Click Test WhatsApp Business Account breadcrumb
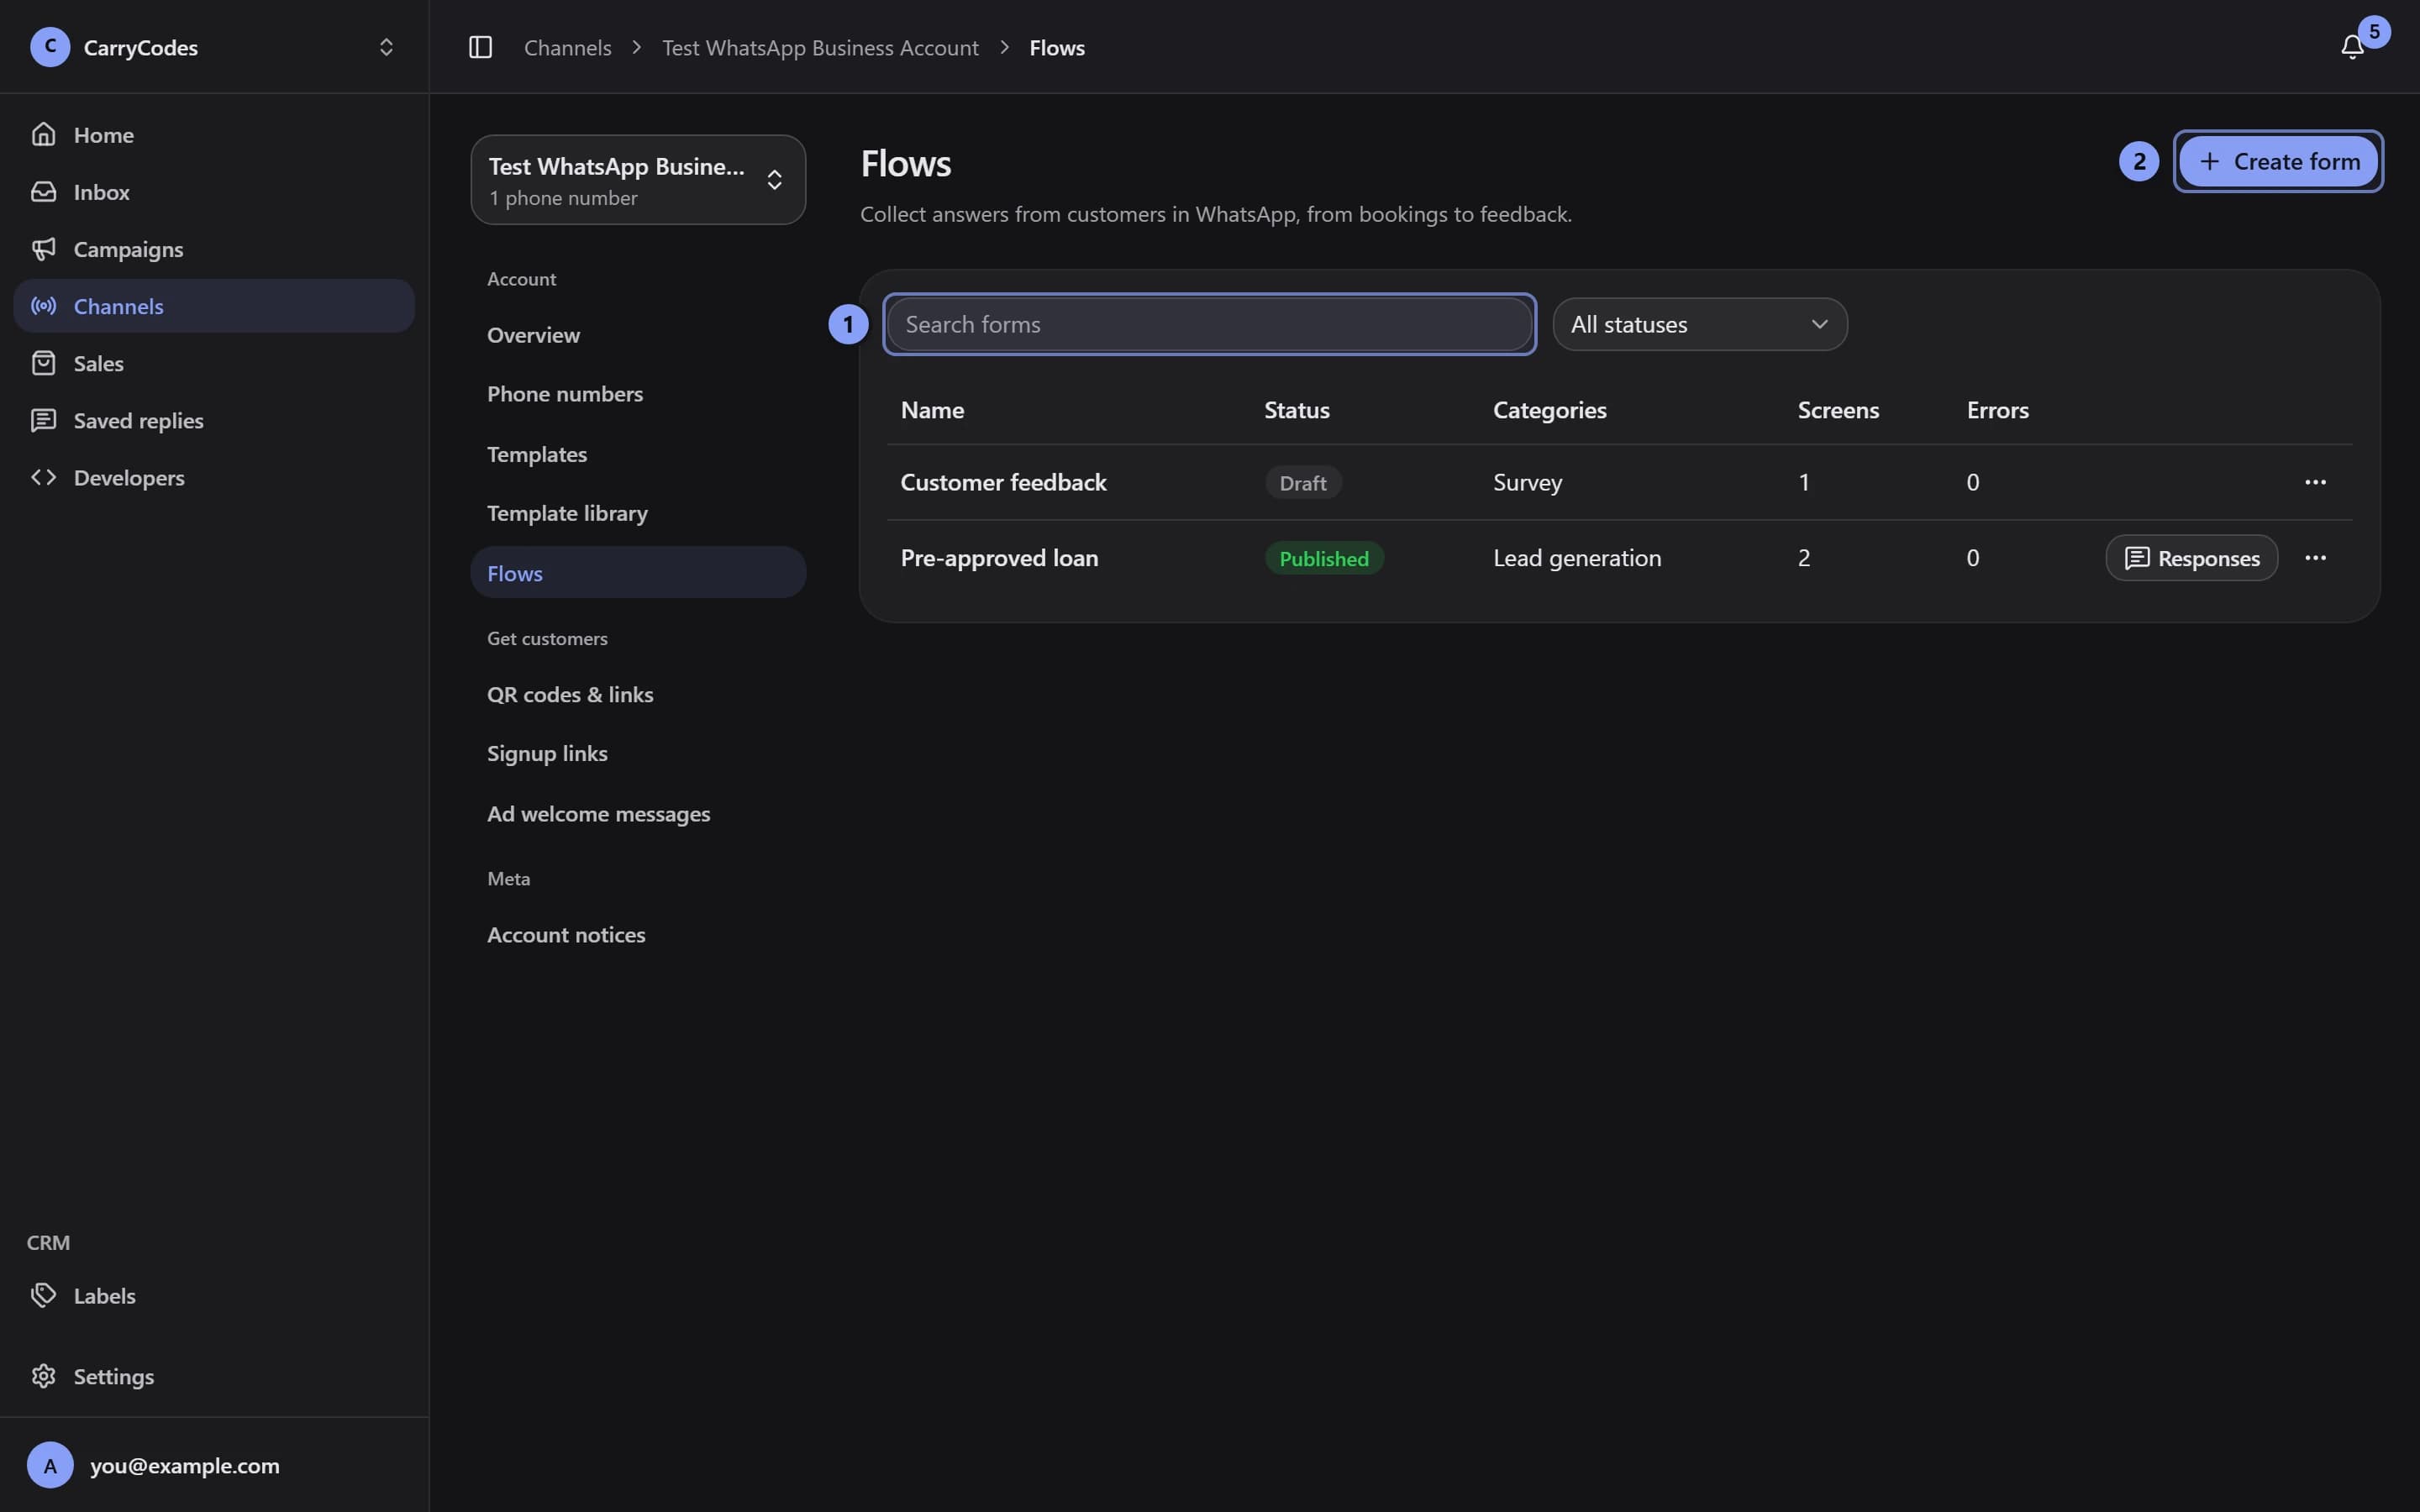 click(820, 47)
